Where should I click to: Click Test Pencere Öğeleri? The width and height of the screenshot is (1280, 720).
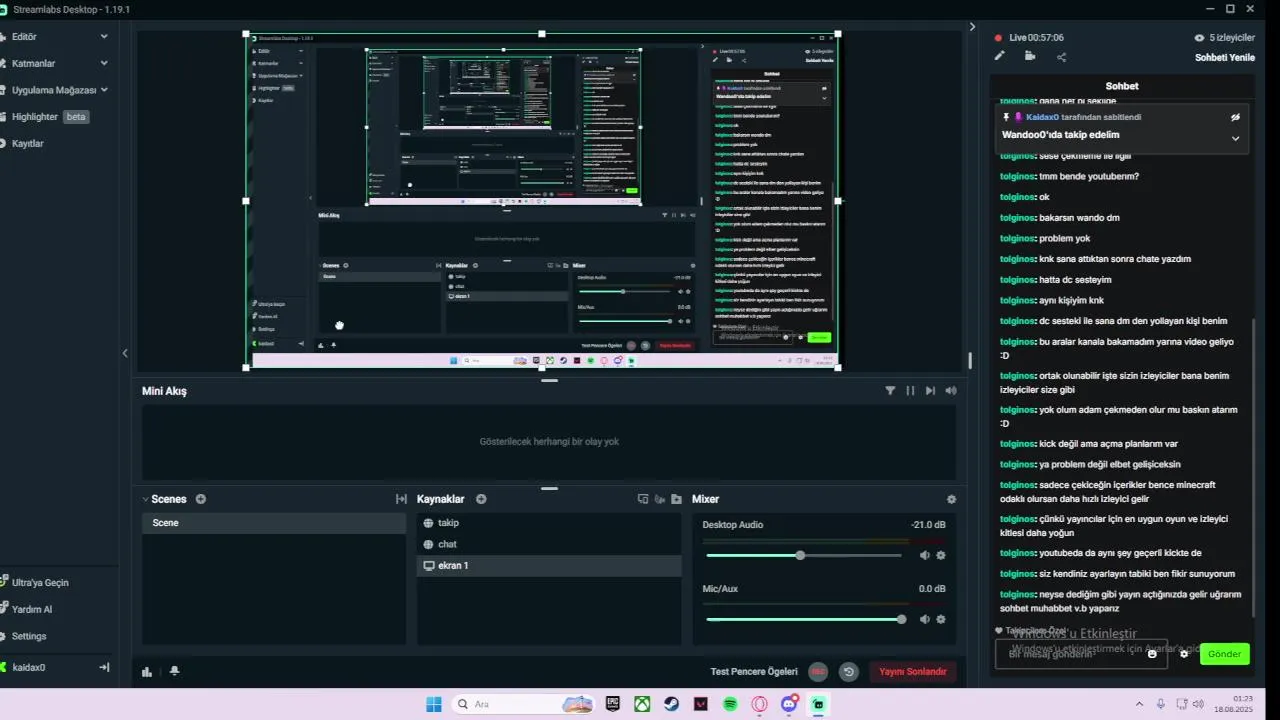[754, 672]
